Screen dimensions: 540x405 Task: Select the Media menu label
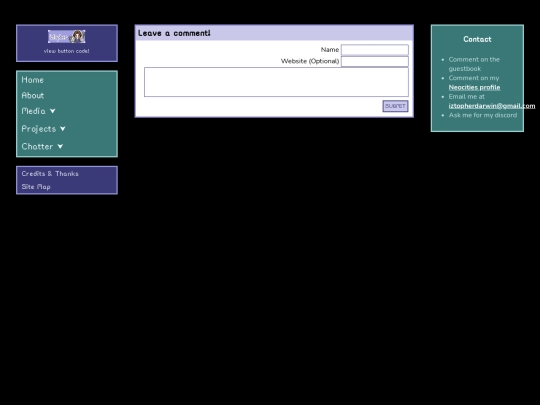pos(33,111)
